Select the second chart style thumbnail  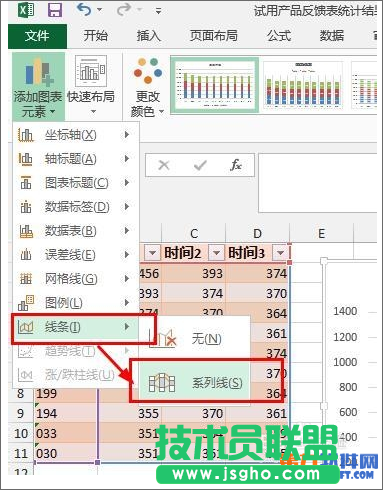(x=303, y=85)
